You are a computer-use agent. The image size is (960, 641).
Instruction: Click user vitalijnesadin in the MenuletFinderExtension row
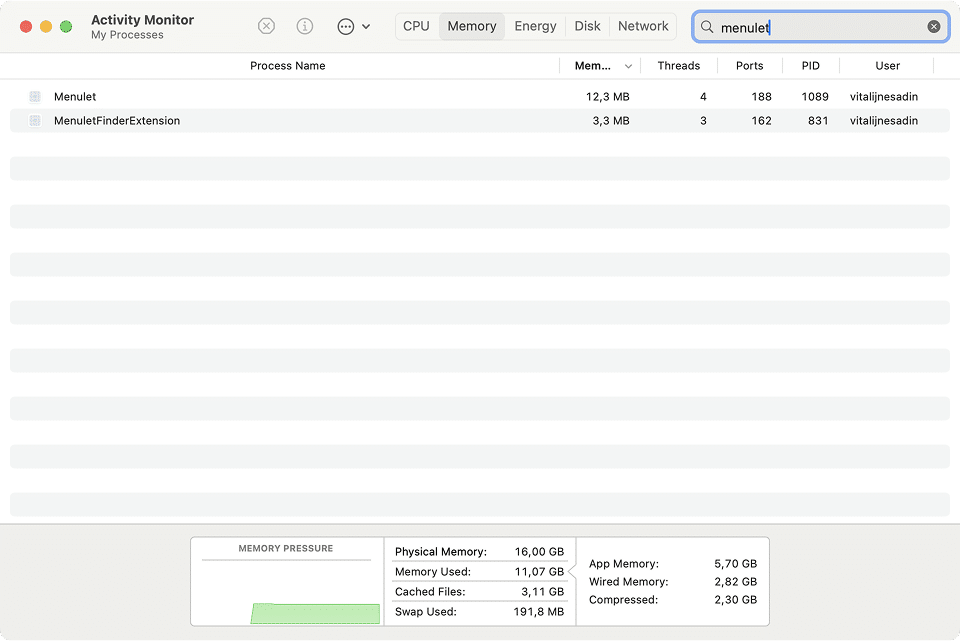click(883, 121)
